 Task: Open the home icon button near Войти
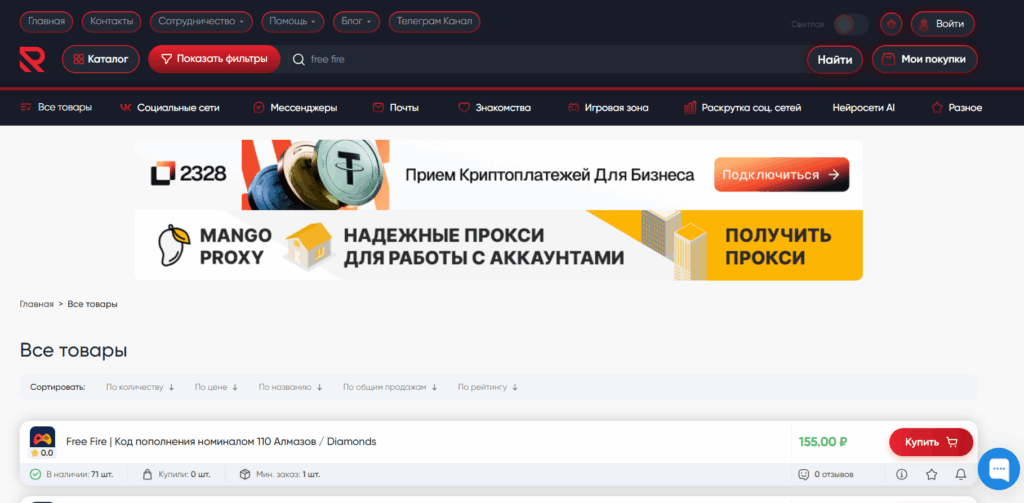point(891,24)
